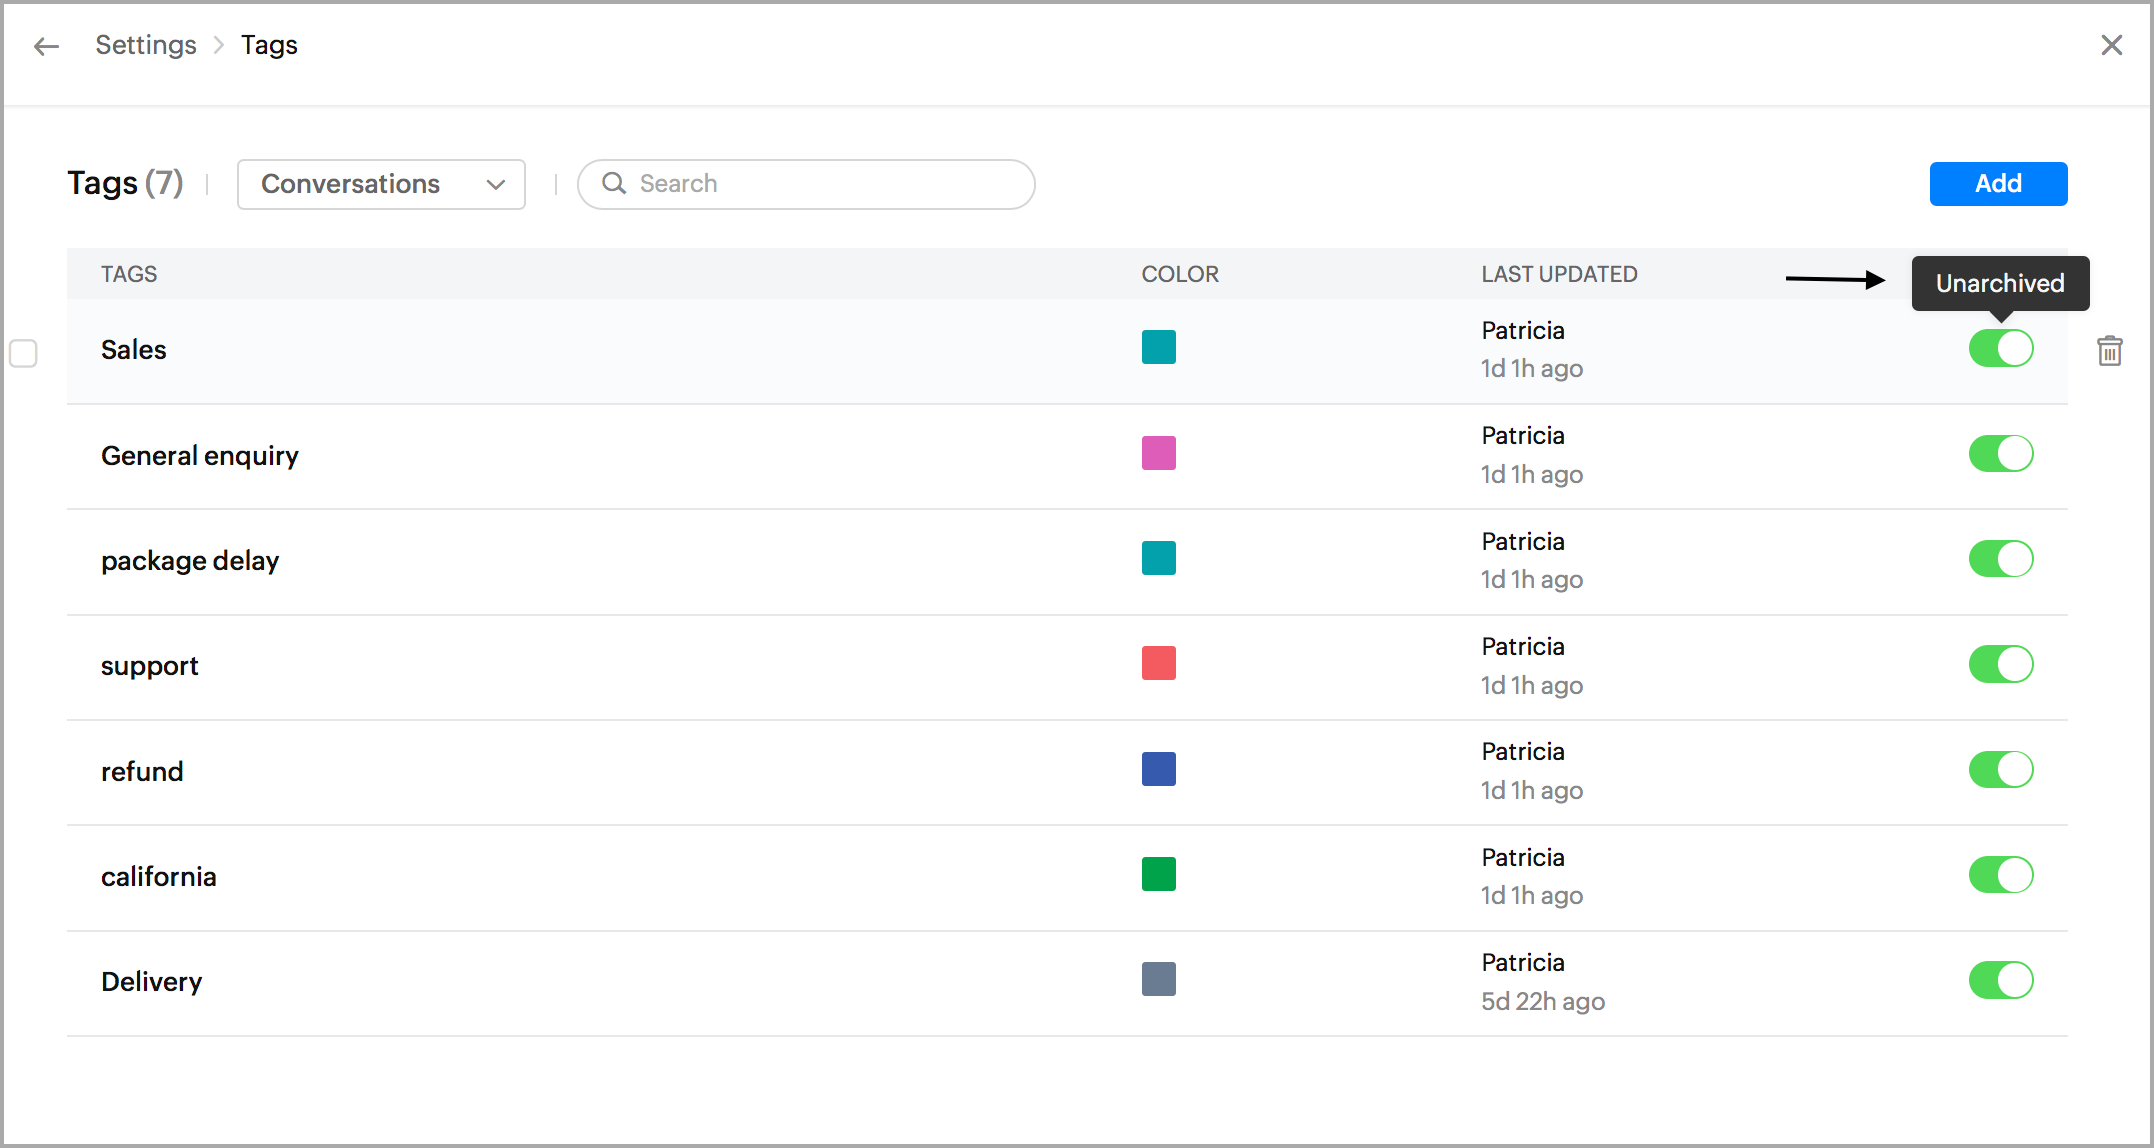Select the Sales row checkbox

point(23,353)
